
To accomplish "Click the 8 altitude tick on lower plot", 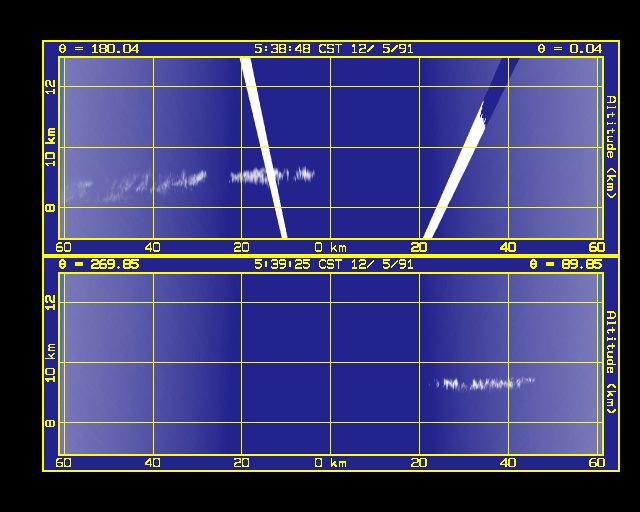I will 50,423.
